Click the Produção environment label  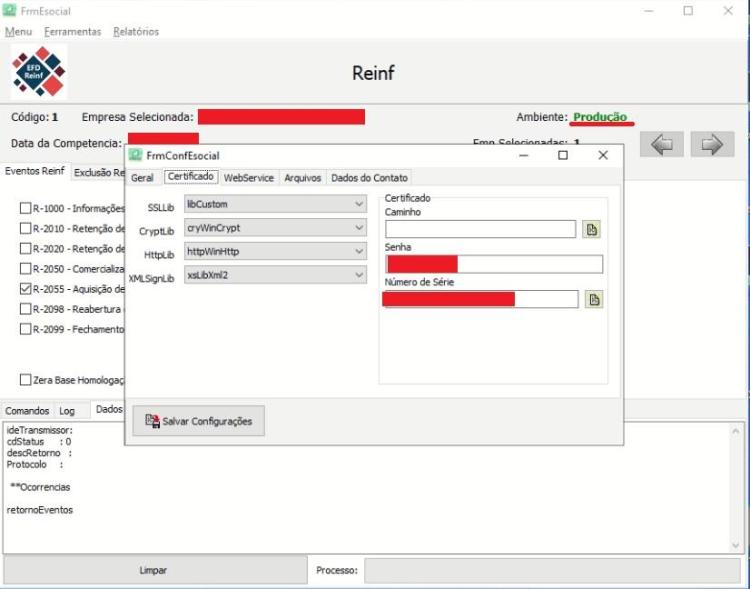(600, 117)
